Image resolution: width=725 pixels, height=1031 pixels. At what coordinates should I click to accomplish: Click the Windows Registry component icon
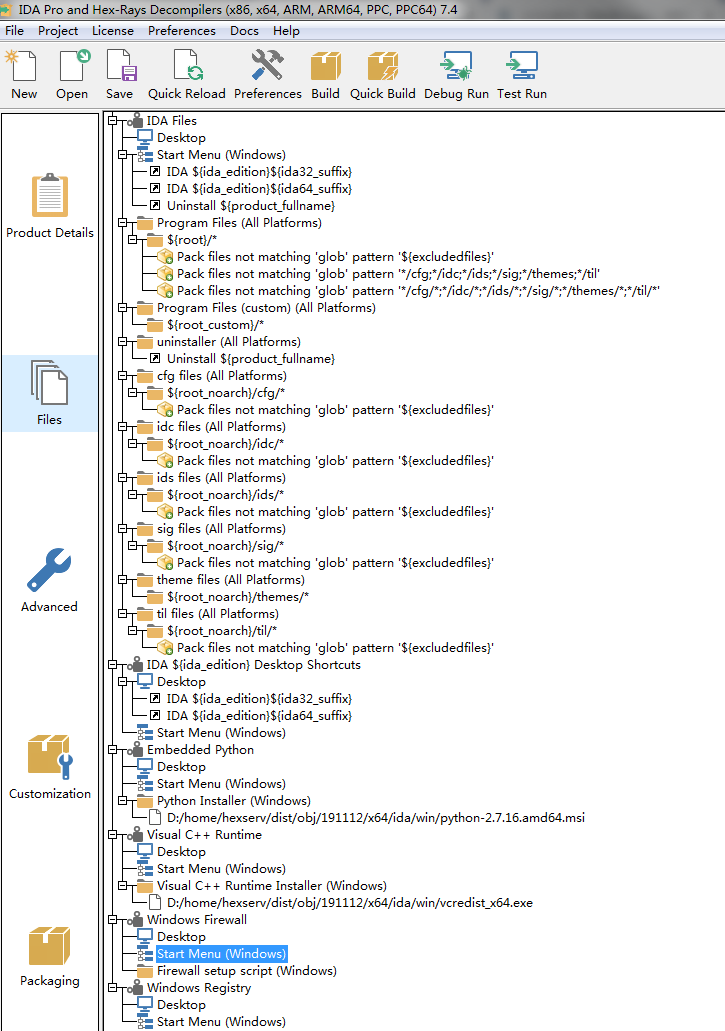click(x=135, y=988)
